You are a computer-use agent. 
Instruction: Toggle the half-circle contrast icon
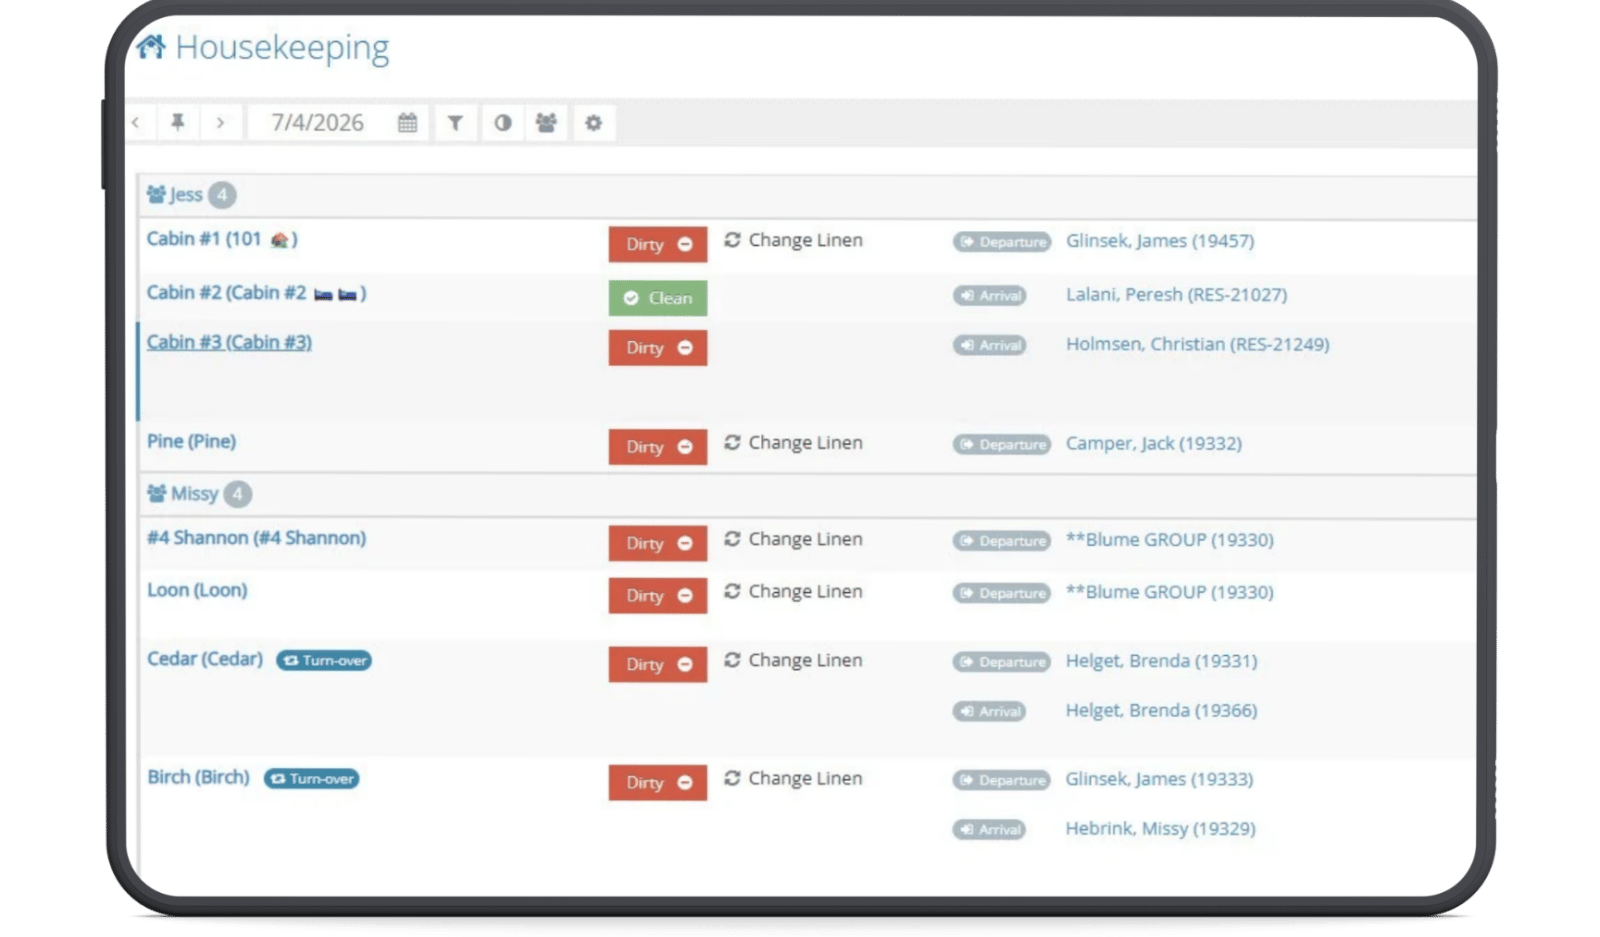coord(503,123)
